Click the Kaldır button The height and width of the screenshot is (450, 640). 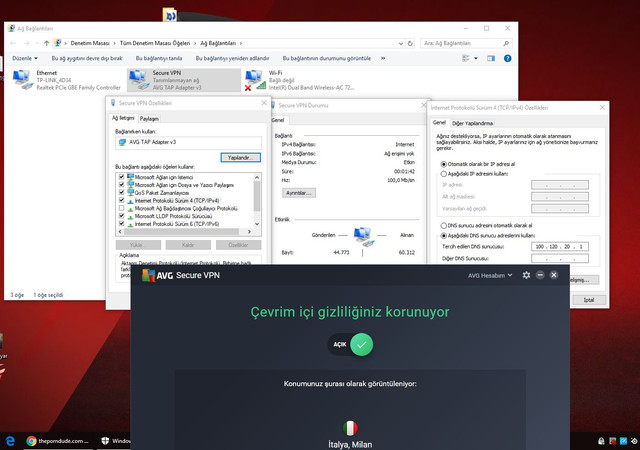point(188,245)
